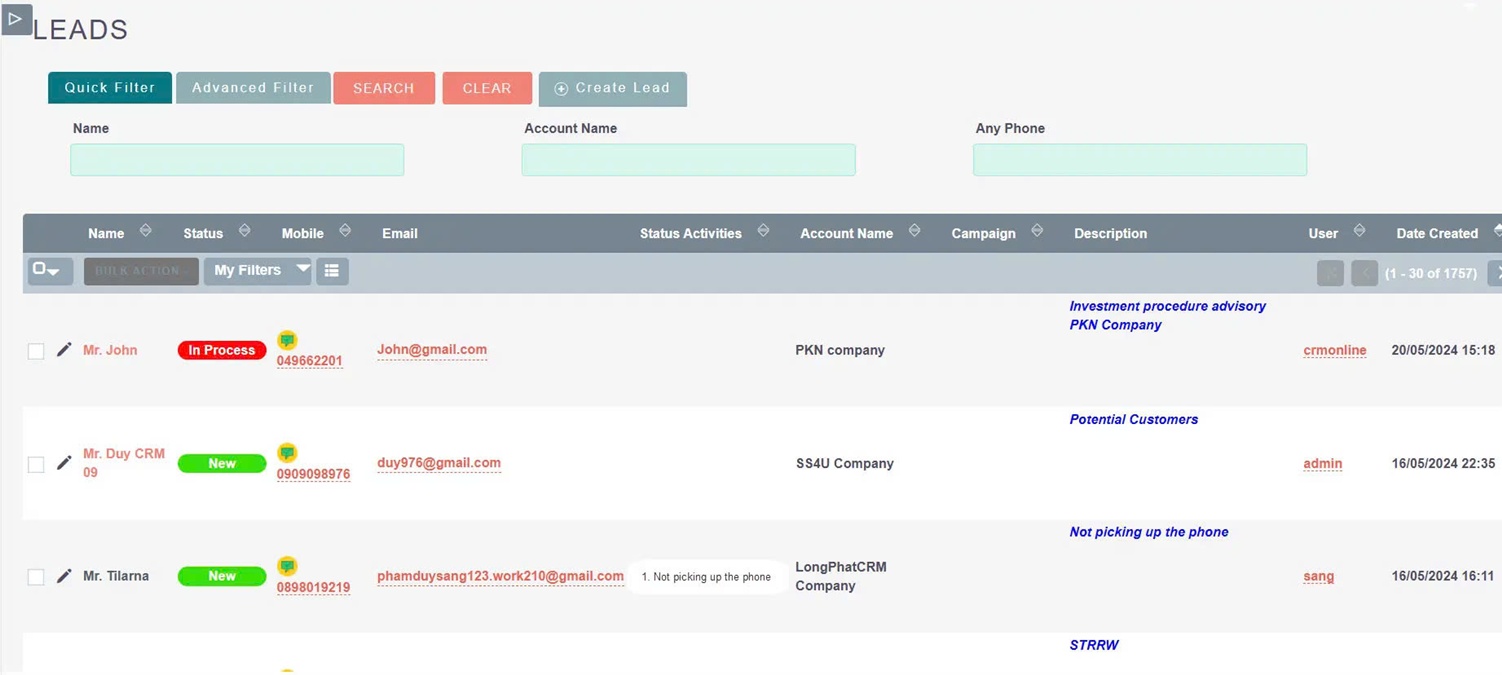
Task: Open the Bulk Action dropdown
Action: 140,270
